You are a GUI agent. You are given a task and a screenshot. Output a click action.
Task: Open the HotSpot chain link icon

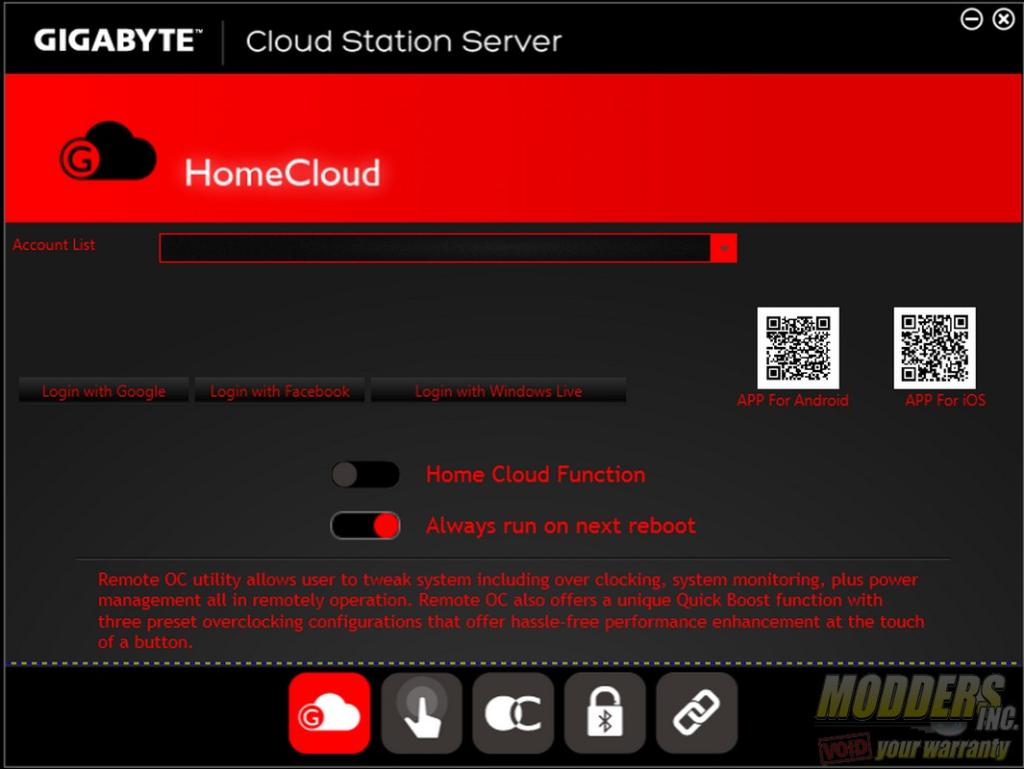[697, 713]
